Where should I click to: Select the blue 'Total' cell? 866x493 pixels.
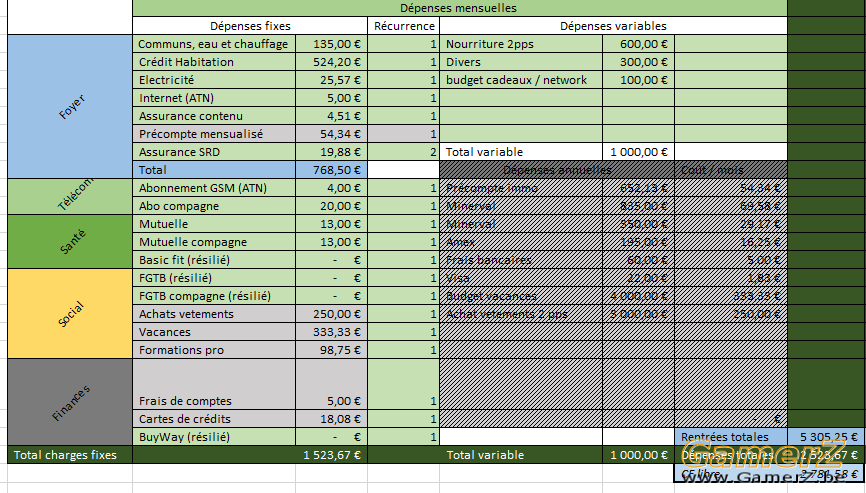(214, 170)
